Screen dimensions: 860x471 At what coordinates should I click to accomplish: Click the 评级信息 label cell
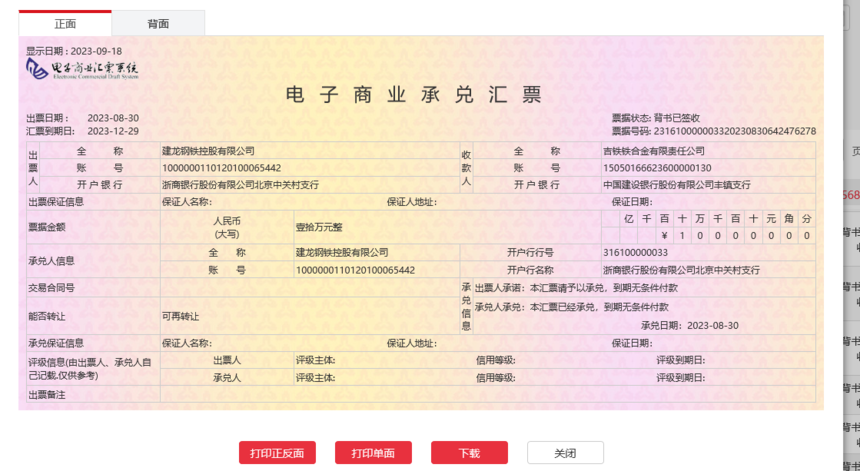tap(93, 368)
